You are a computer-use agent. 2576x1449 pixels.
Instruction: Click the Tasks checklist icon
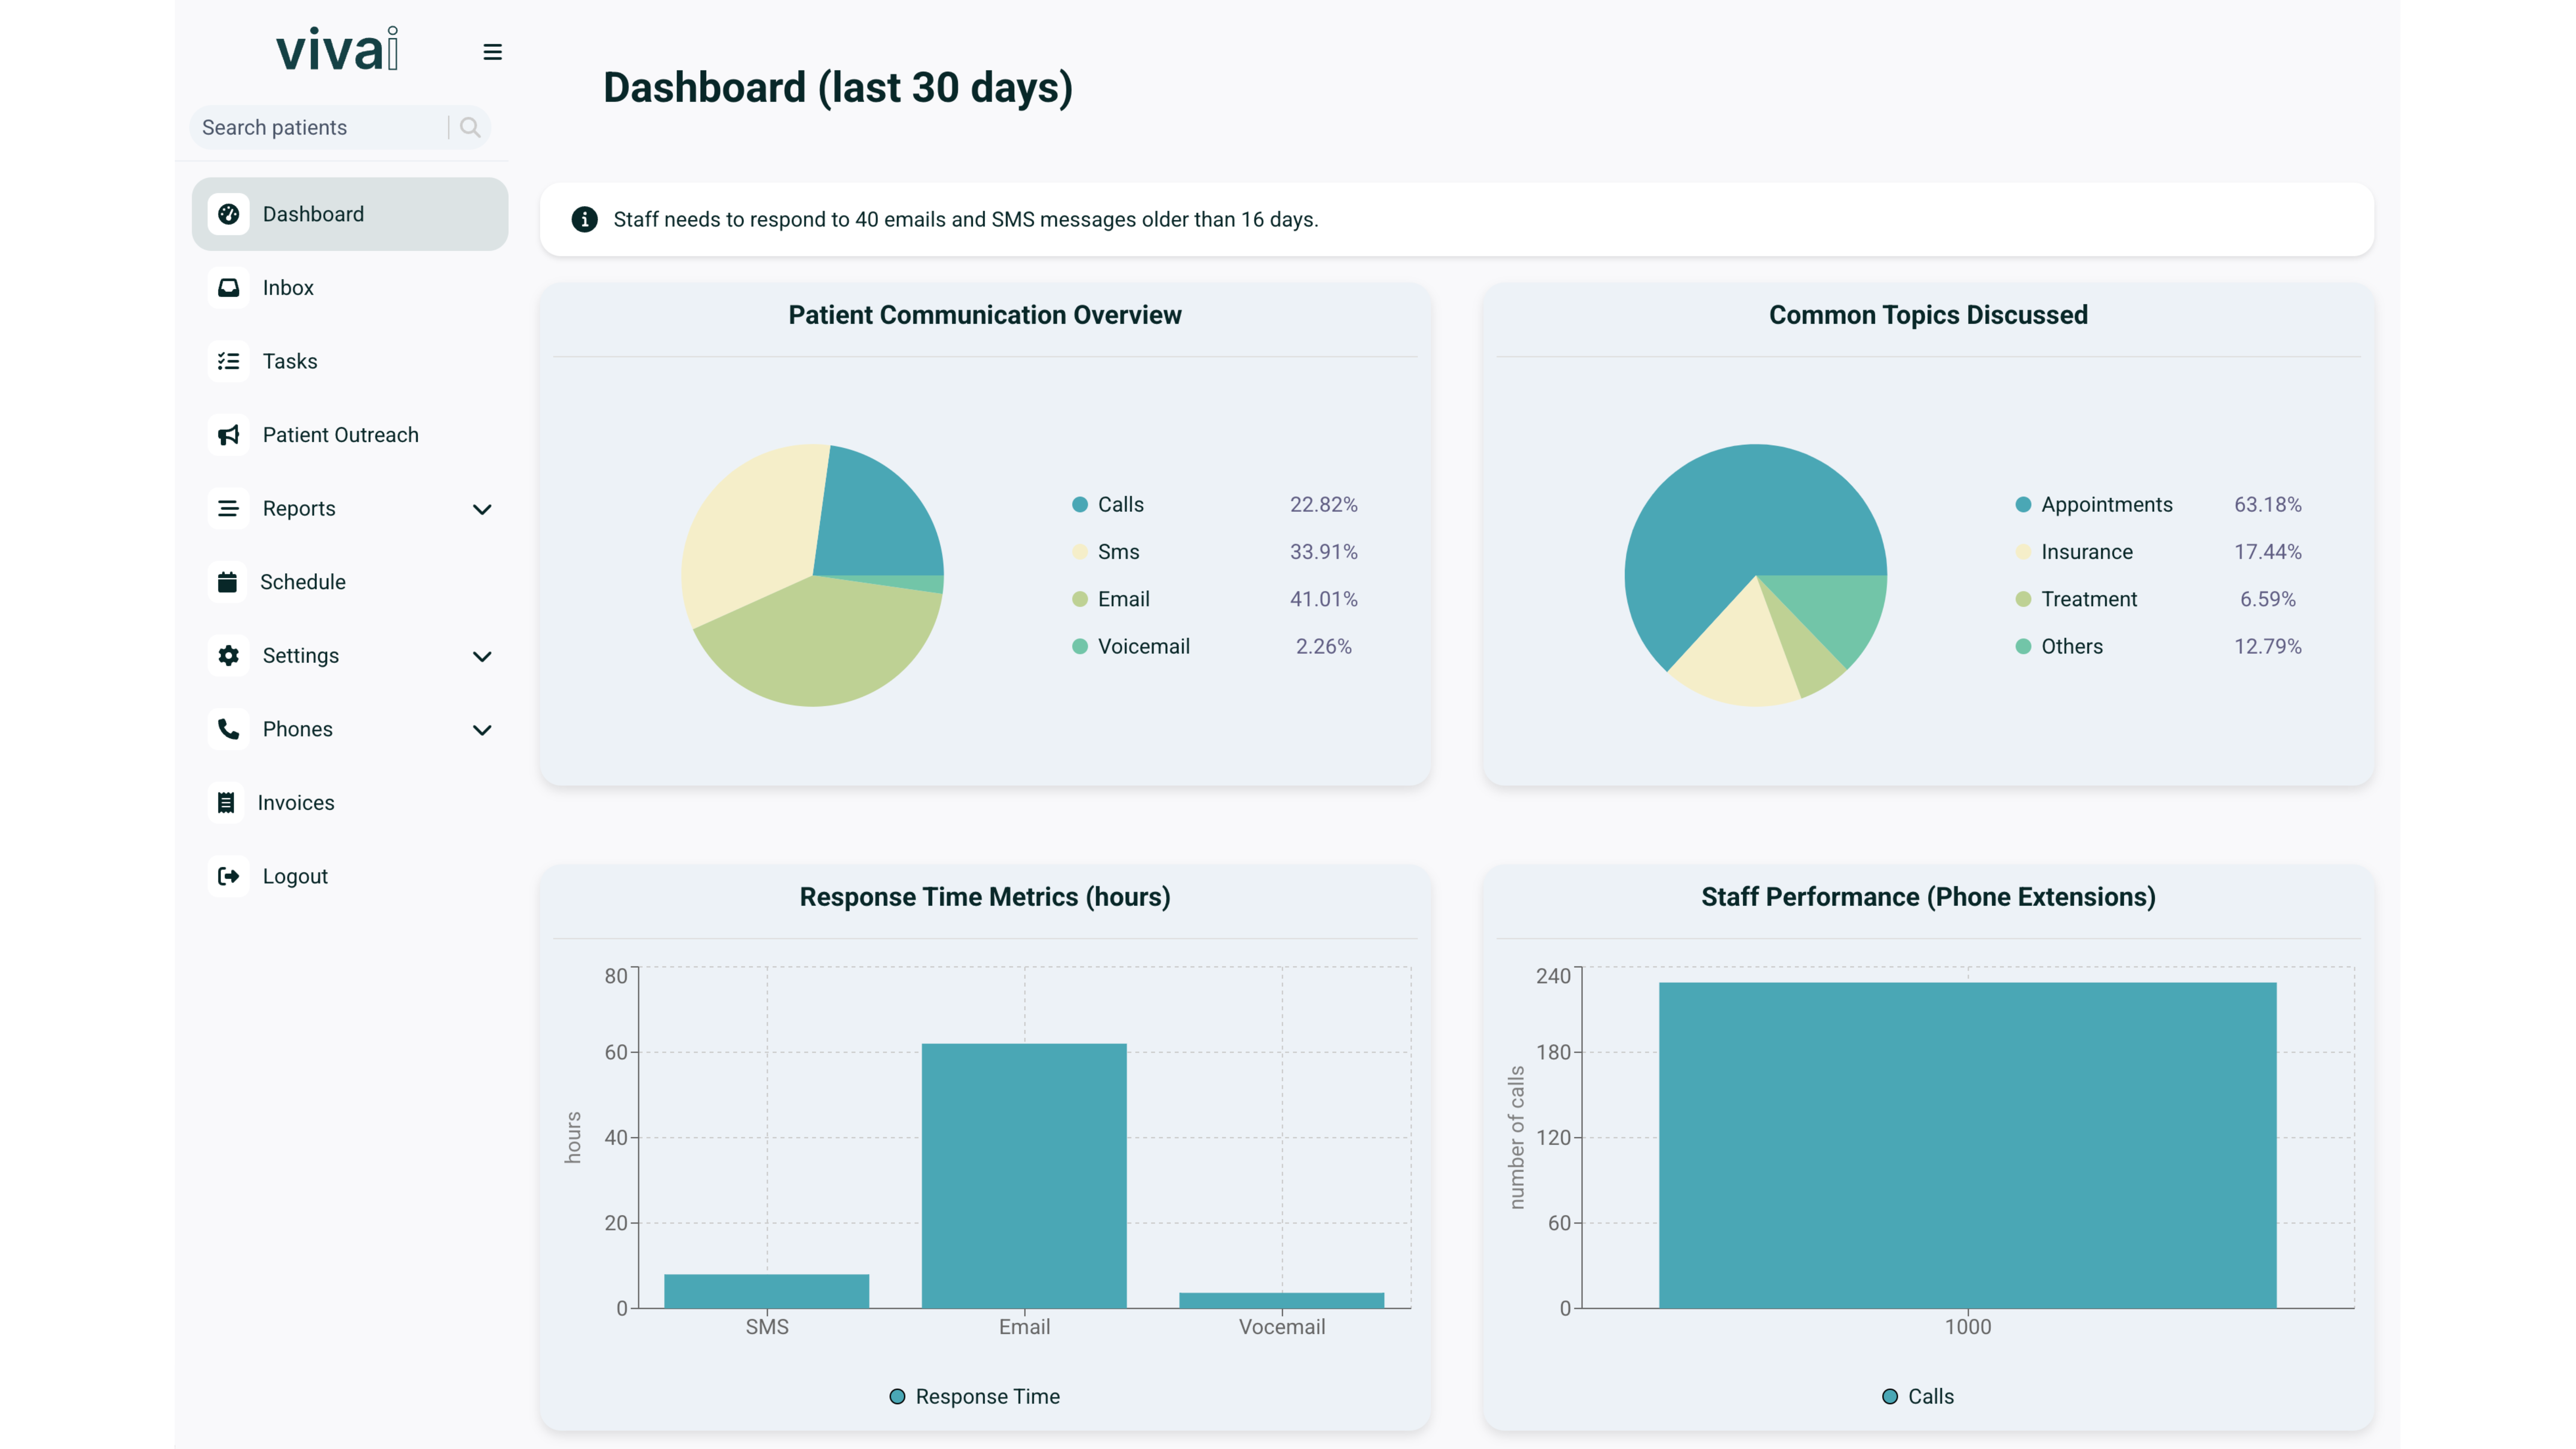pyautogui.click(x=228, y=361)
